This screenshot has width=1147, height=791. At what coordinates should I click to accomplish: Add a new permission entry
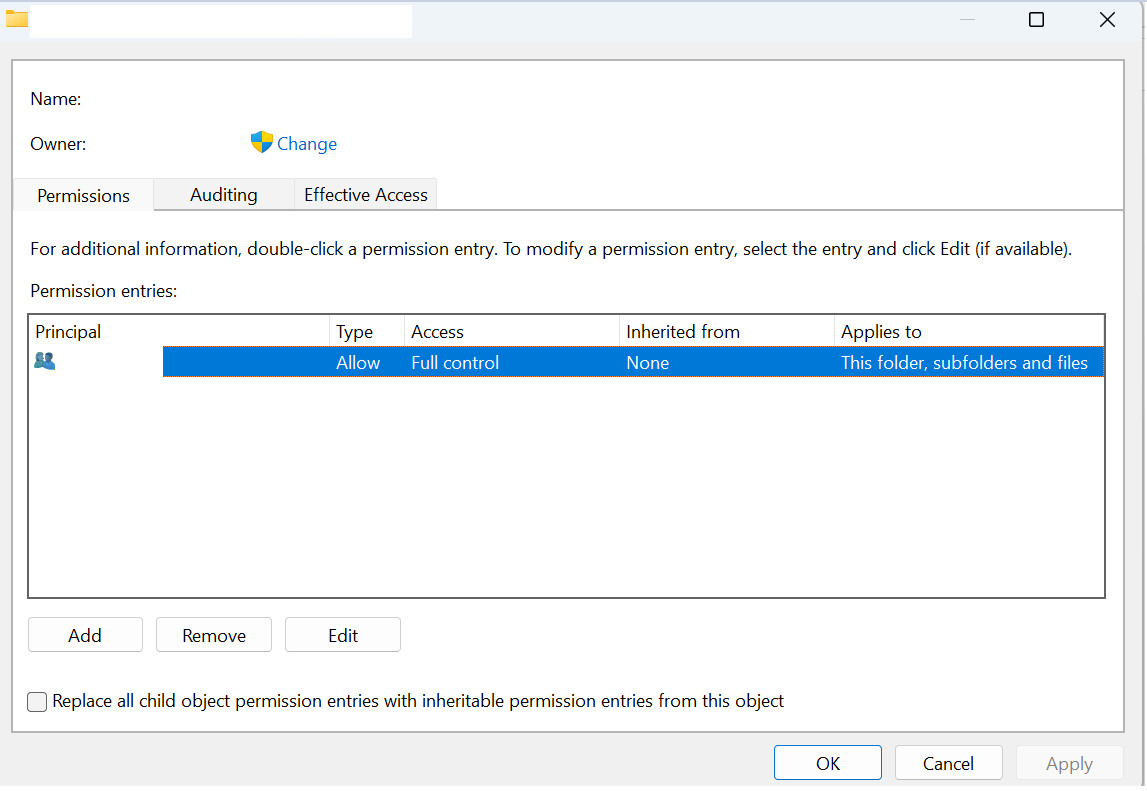[x=85, y=634]
